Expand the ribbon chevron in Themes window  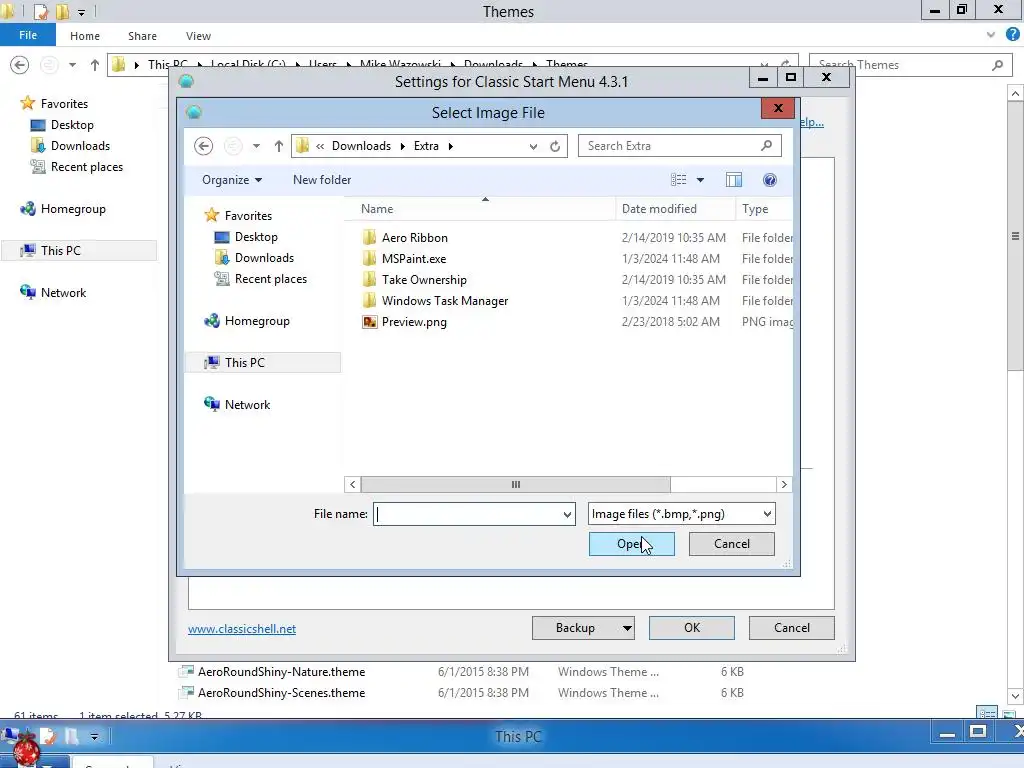[x=991, y=35]
